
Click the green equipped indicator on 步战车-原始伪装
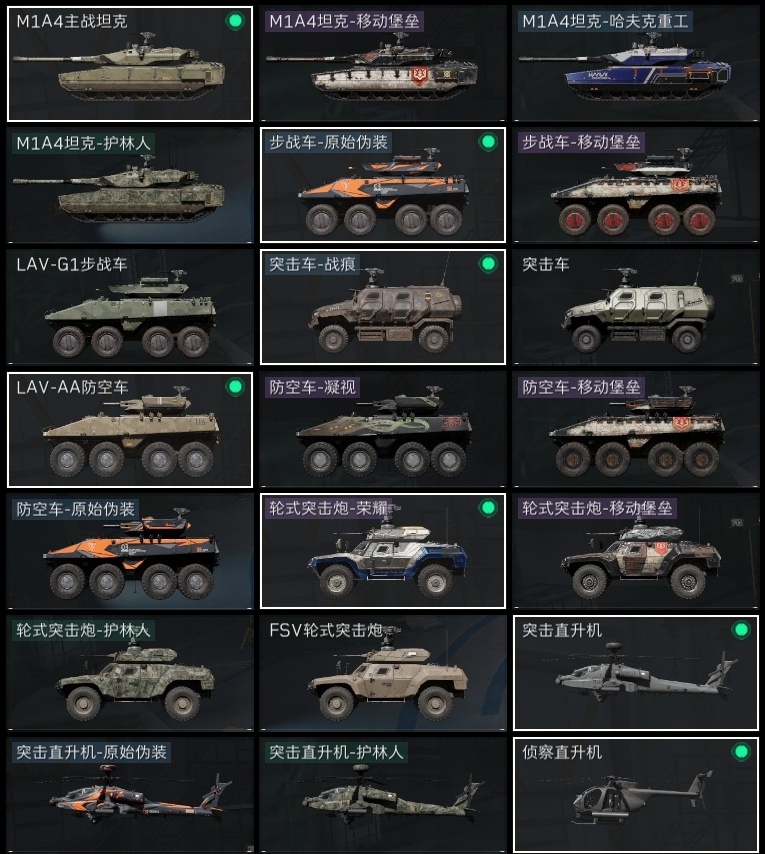click(x=488, y=142)
